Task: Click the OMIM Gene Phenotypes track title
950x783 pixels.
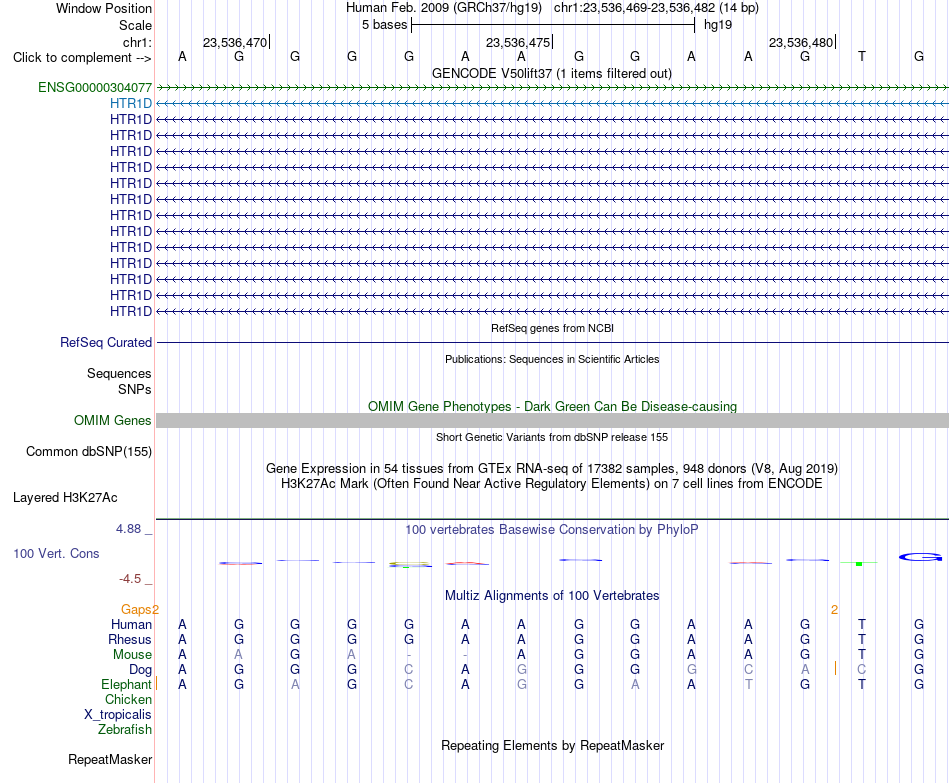Action: coord(552,406)
